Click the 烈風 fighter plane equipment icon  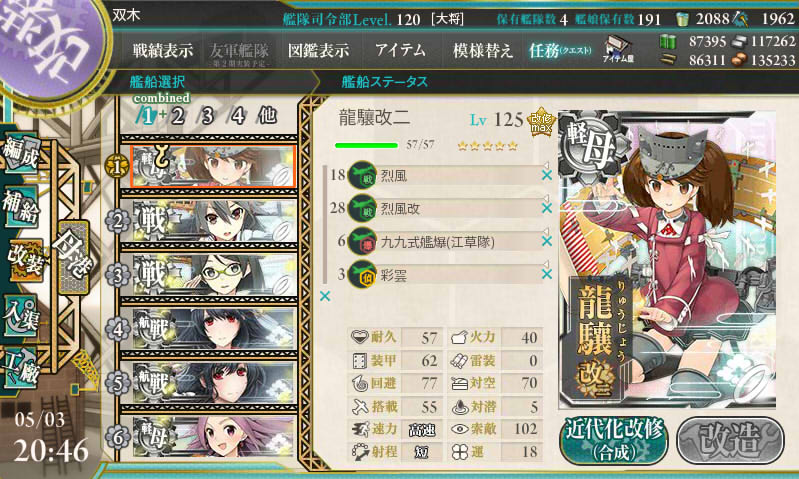[x=362, y=176]
